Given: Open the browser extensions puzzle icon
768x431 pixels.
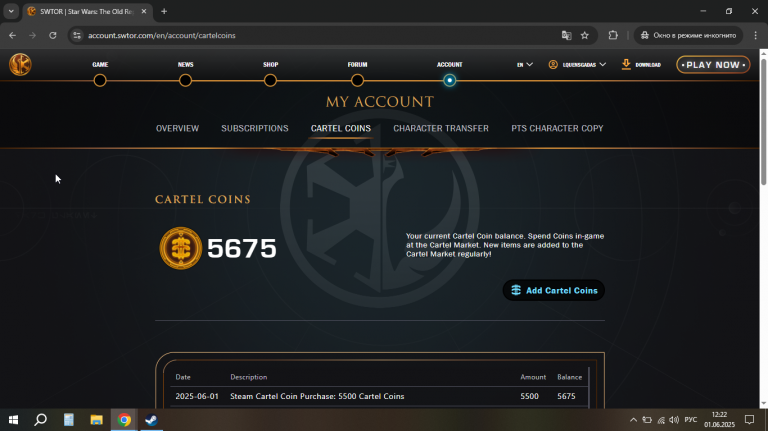Looking at the screenshot, I should [613, 35].
